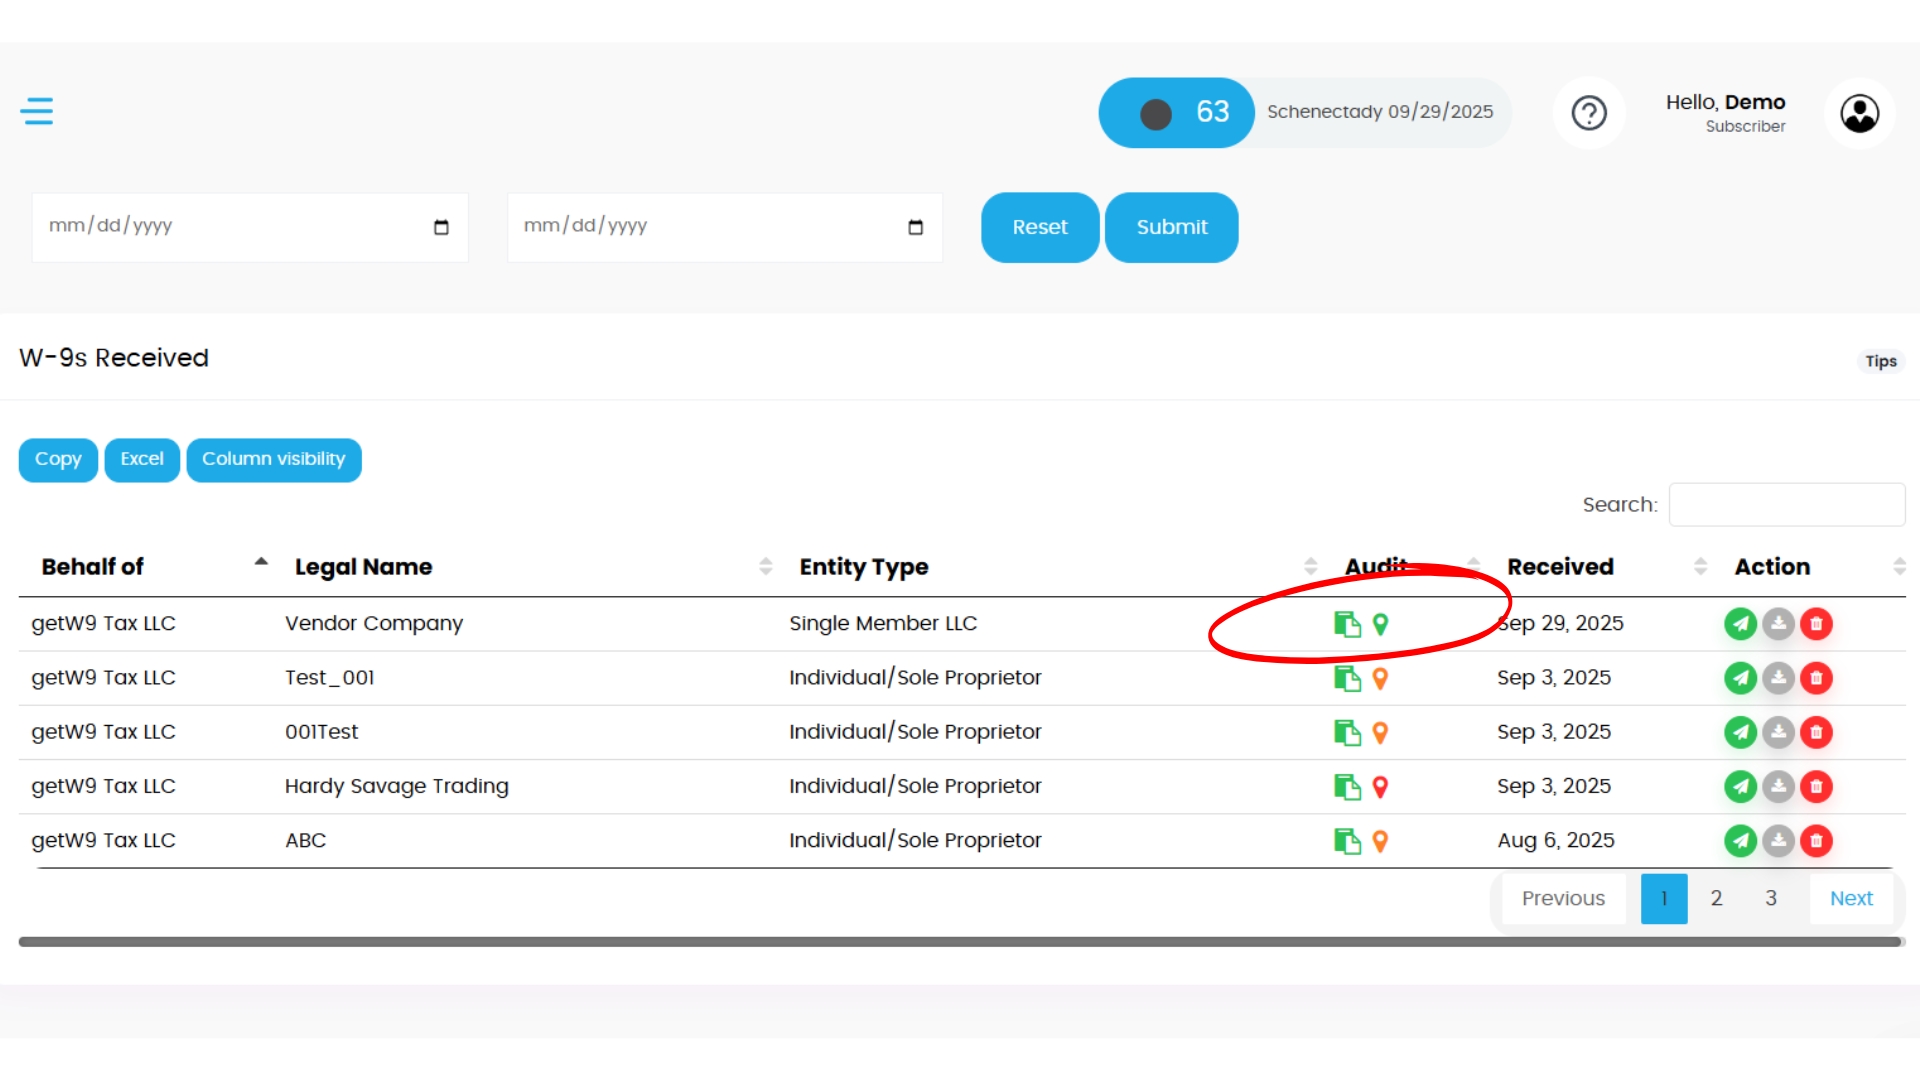Click red location pin for Hardy Savage Trading
Image resolution: width=1920 pixels, height=1080 pixels.
click(x=1380, y=787)
